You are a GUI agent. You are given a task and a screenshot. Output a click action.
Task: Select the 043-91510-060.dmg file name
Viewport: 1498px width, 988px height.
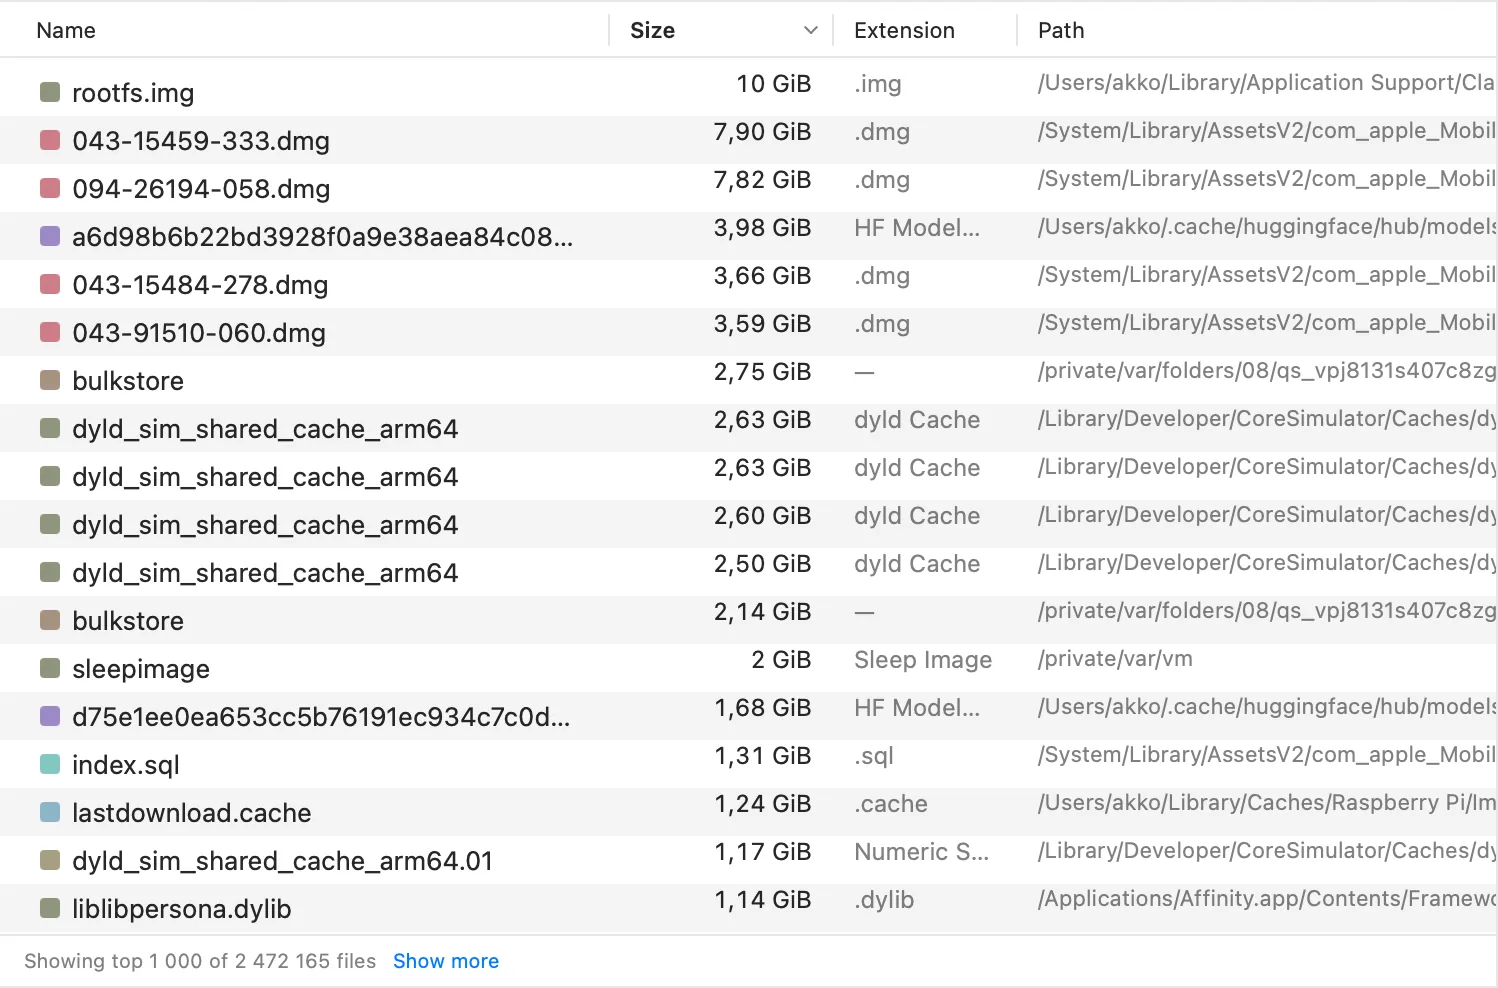click(x=199, y=333)
